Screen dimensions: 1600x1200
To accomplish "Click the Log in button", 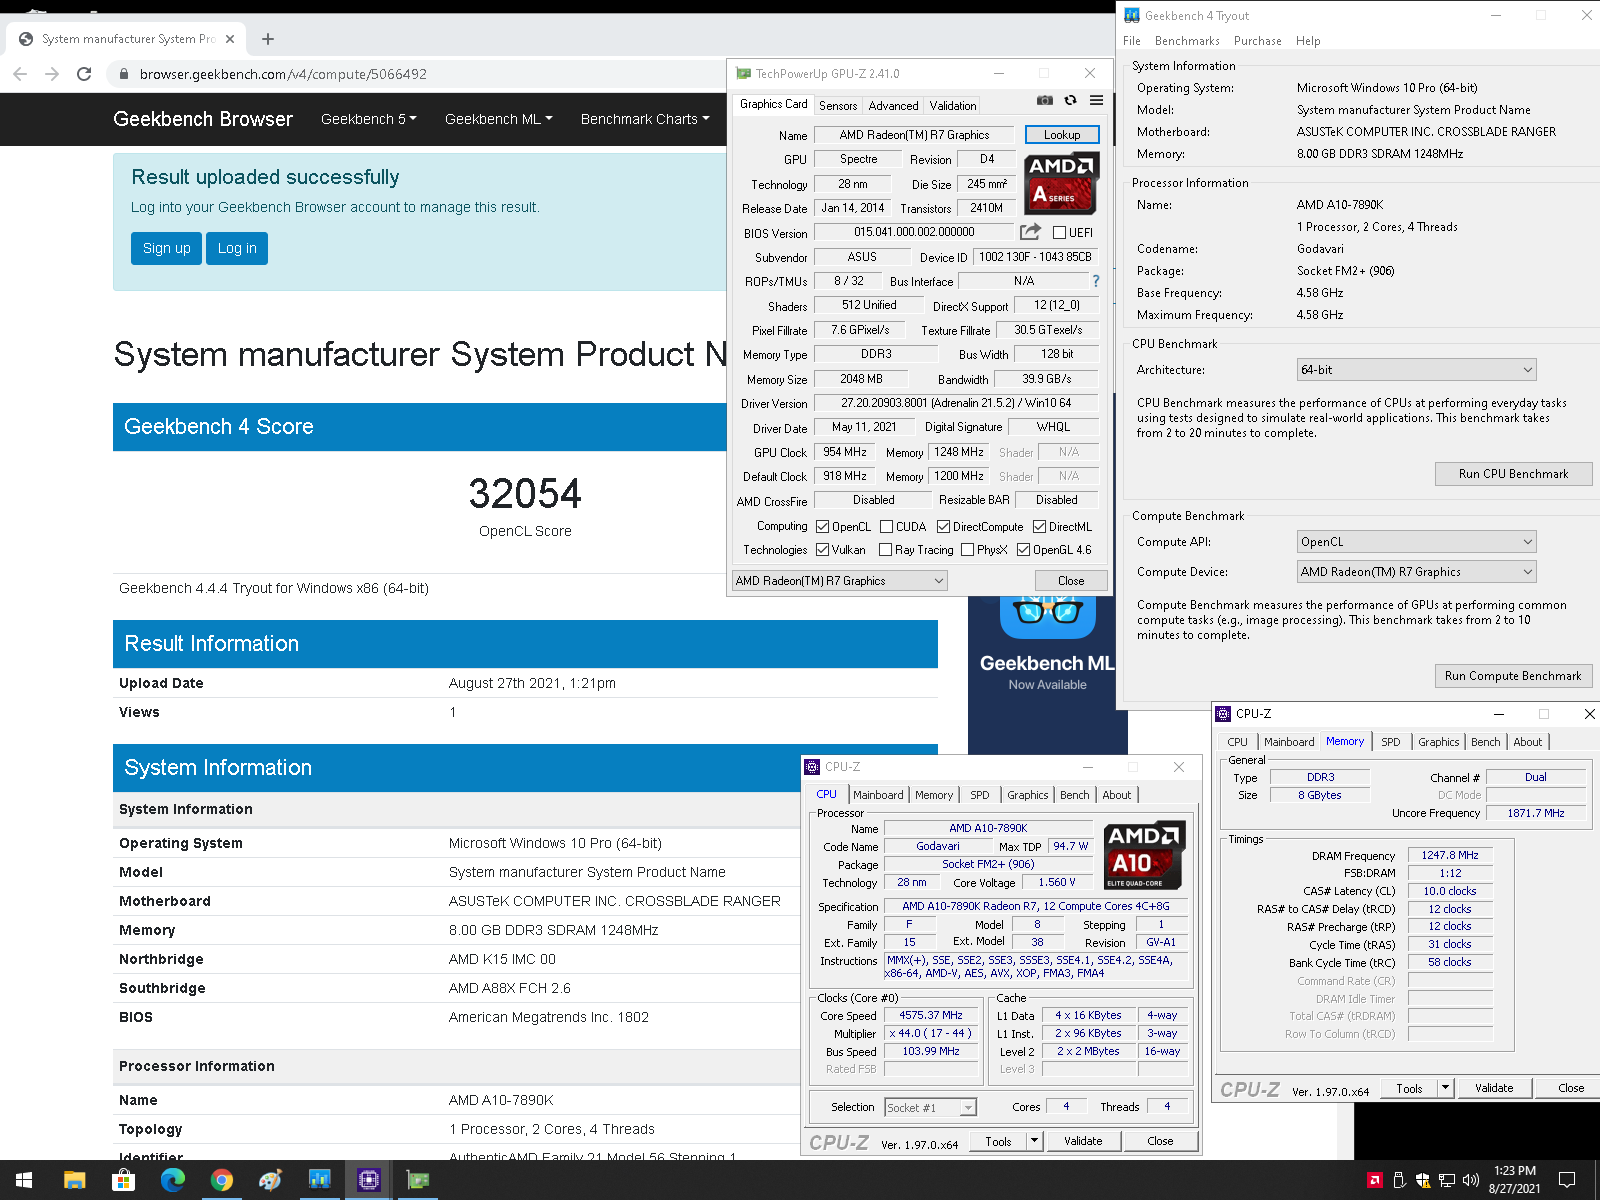I will (x=237, y=248).
